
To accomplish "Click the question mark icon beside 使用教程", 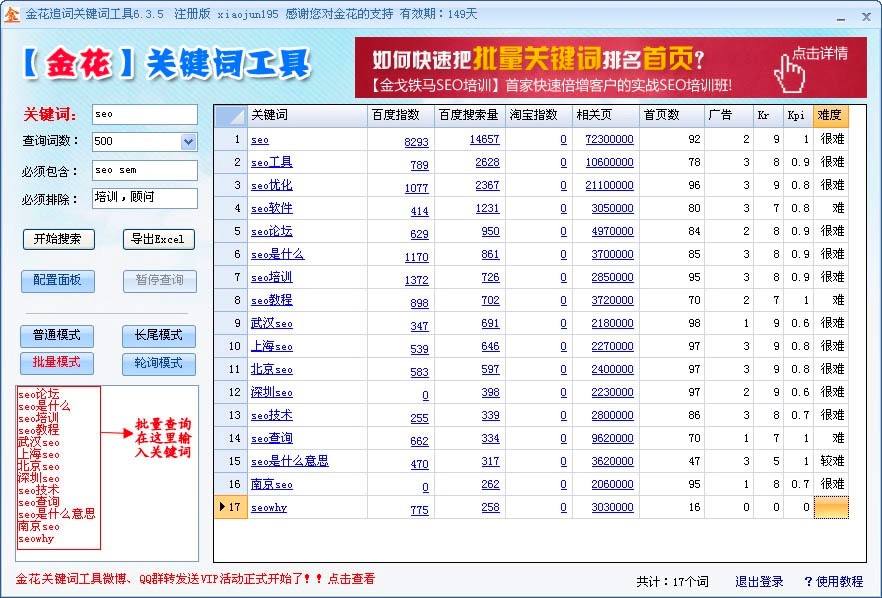I will tap(807, 582).
